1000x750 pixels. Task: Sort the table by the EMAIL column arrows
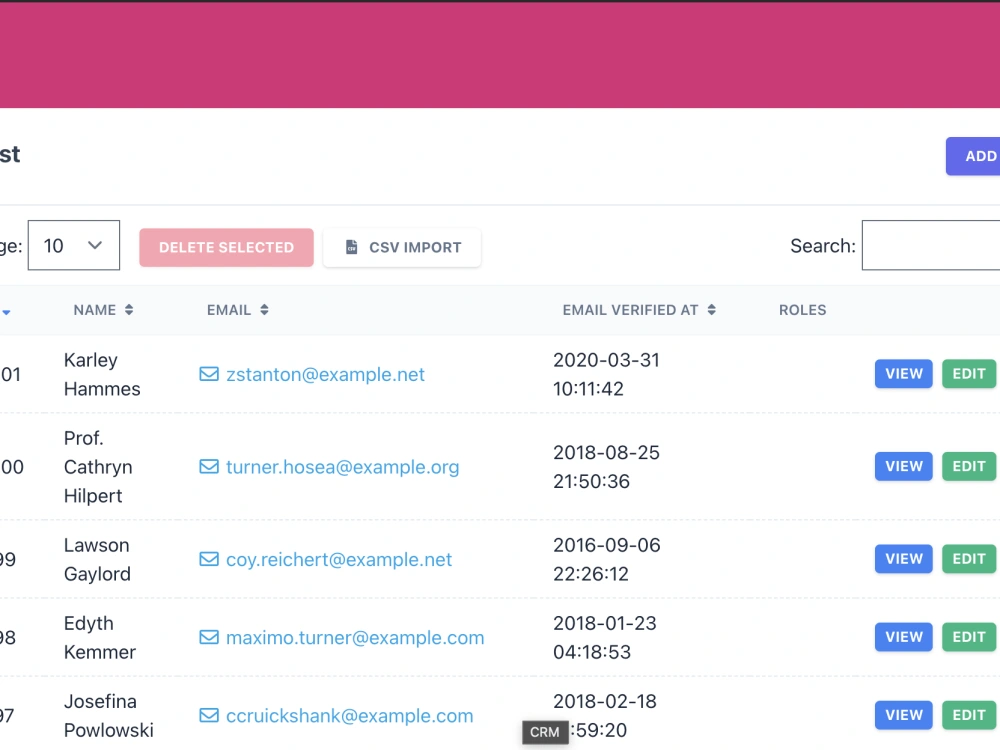(x=264, y=310)
